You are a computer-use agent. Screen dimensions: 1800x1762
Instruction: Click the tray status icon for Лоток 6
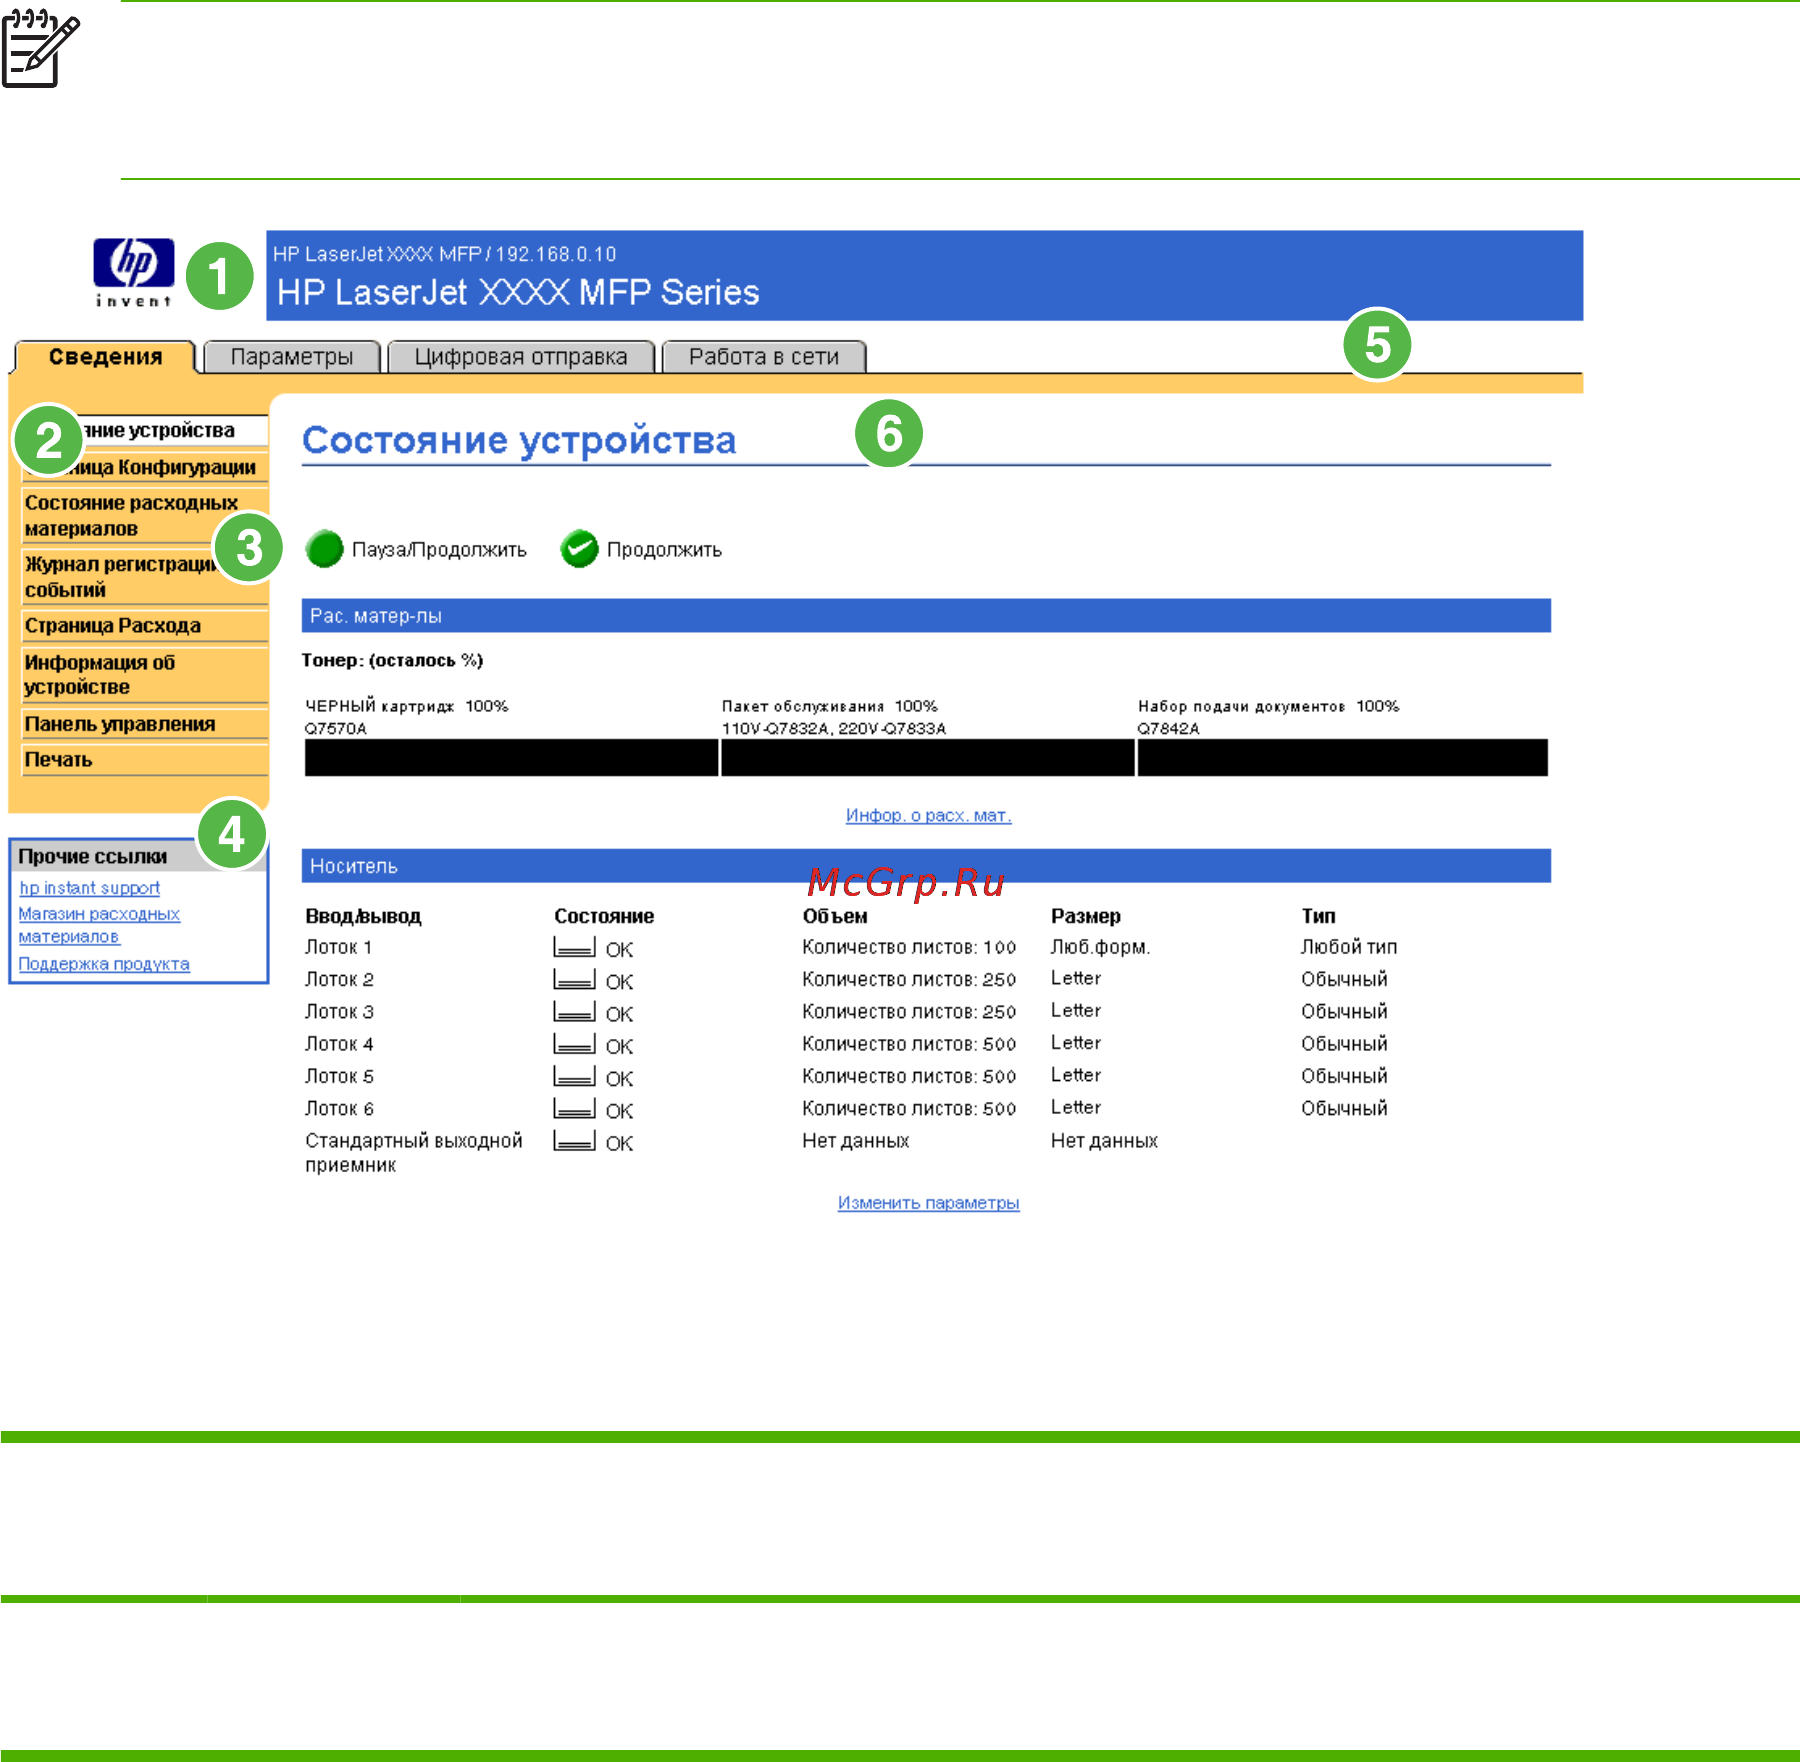(x=574, y=1108)
